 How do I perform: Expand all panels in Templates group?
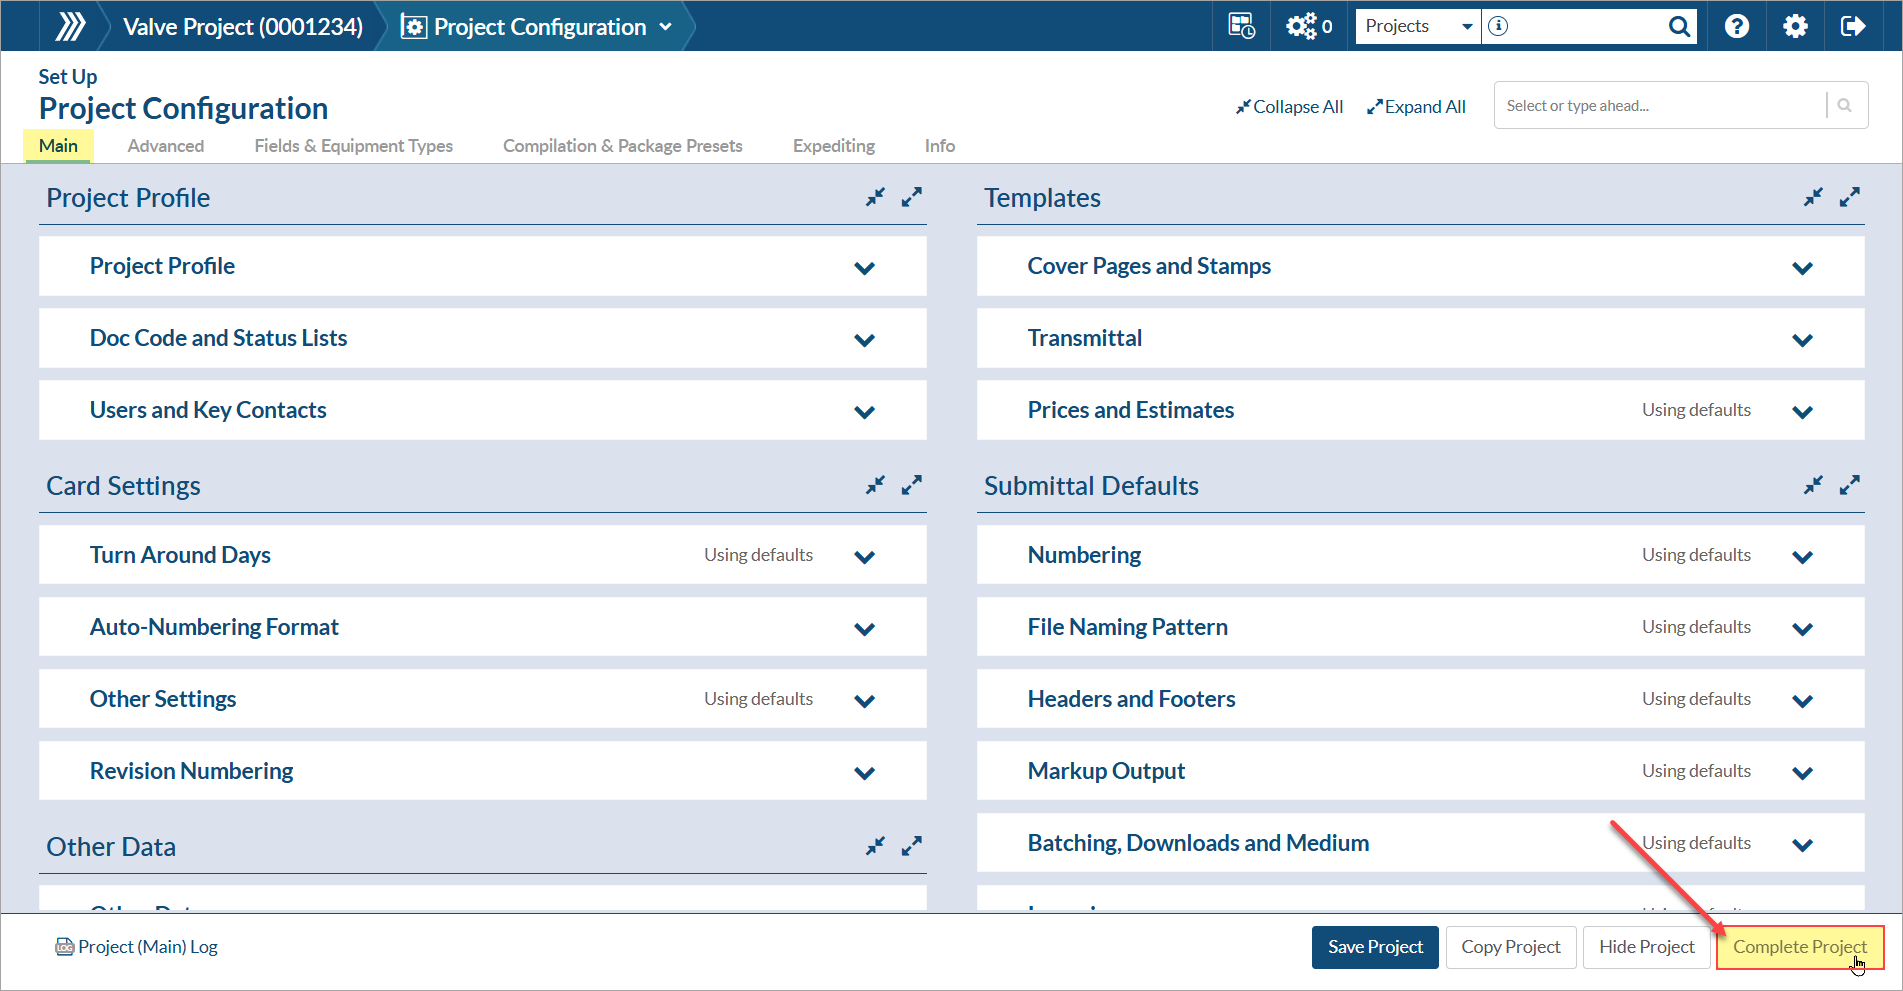click(1849, 198)
